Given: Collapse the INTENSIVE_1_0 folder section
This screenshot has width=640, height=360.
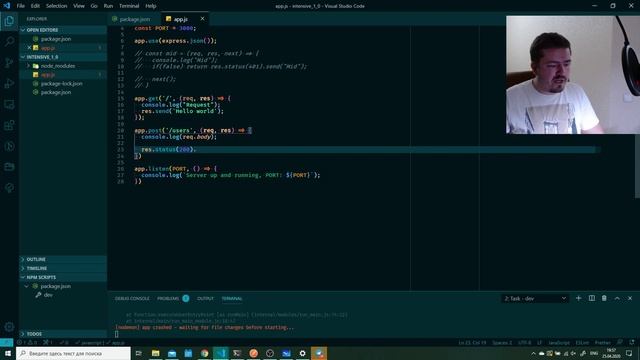Looking at the screenshot, I should pos(63,57).
